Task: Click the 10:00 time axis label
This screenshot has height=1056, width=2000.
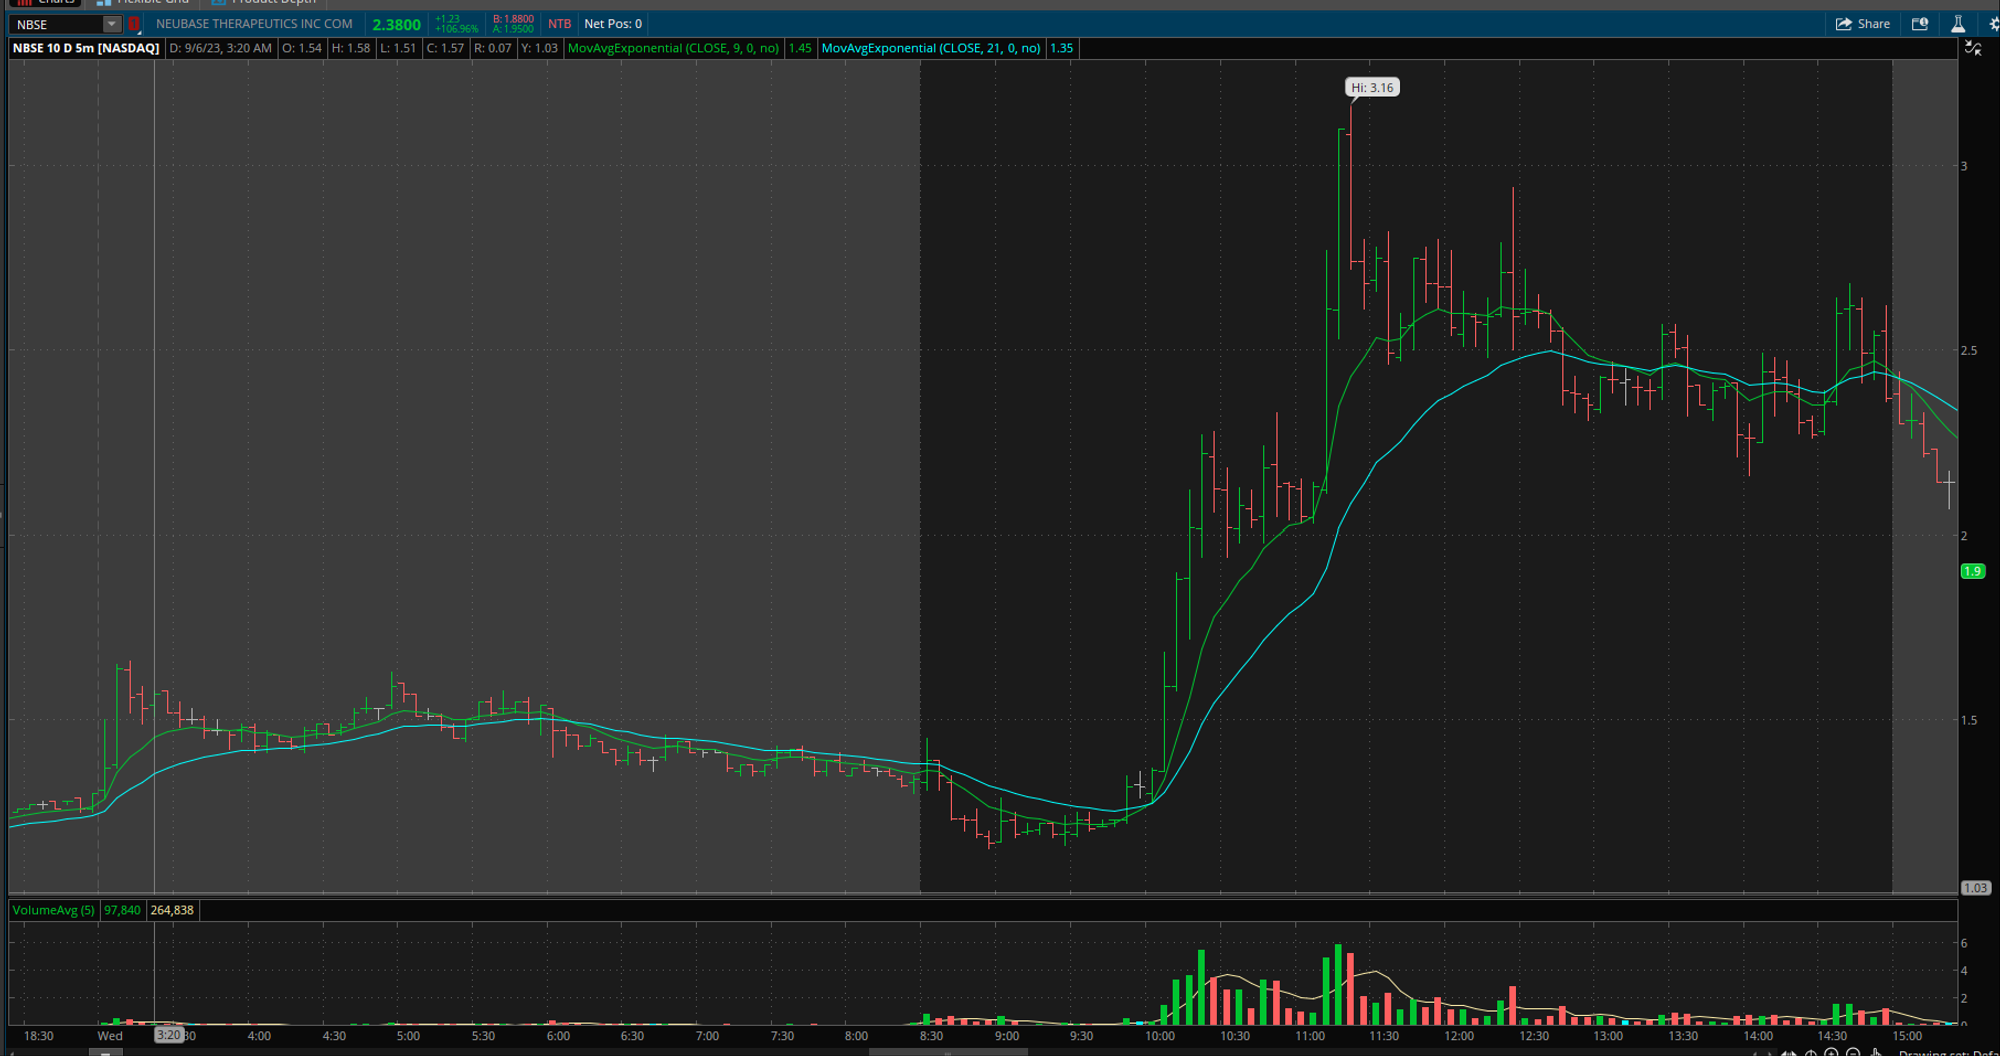Action: [x=1160, y=1036]
